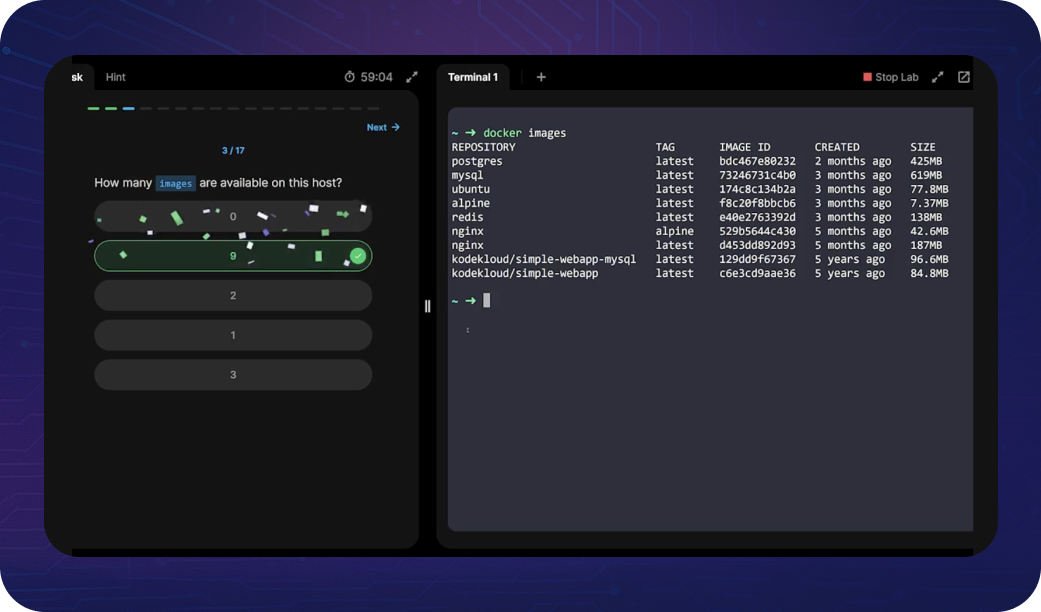Click the highlighted 'images' keyword in question
The image size is (1041, 612).
(175, 183)
